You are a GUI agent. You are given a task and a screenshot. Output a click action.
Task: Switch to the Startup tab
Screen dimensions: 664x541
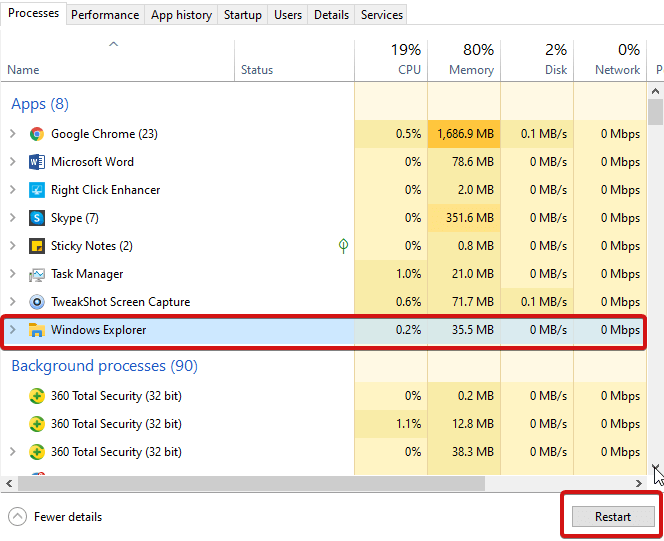coord(243,15)
